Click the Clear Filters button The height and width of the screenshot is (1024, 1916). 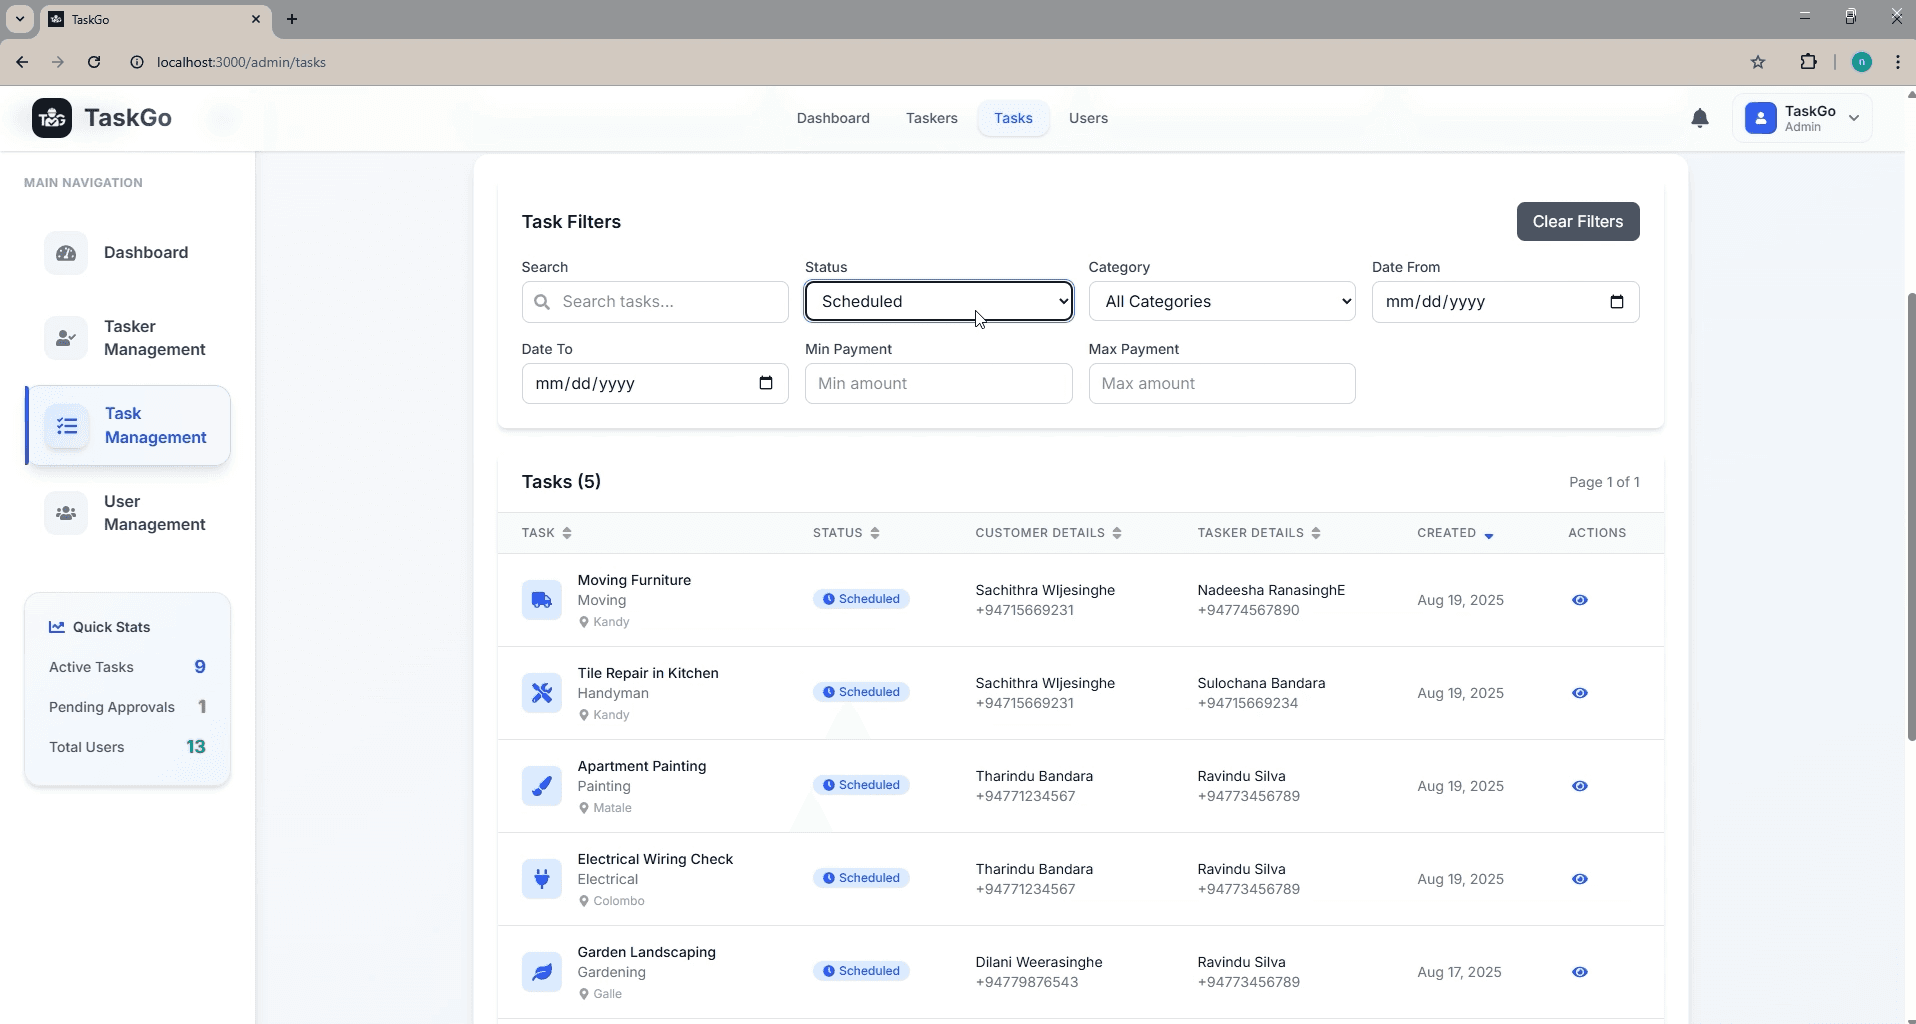tap(1577, 222)
